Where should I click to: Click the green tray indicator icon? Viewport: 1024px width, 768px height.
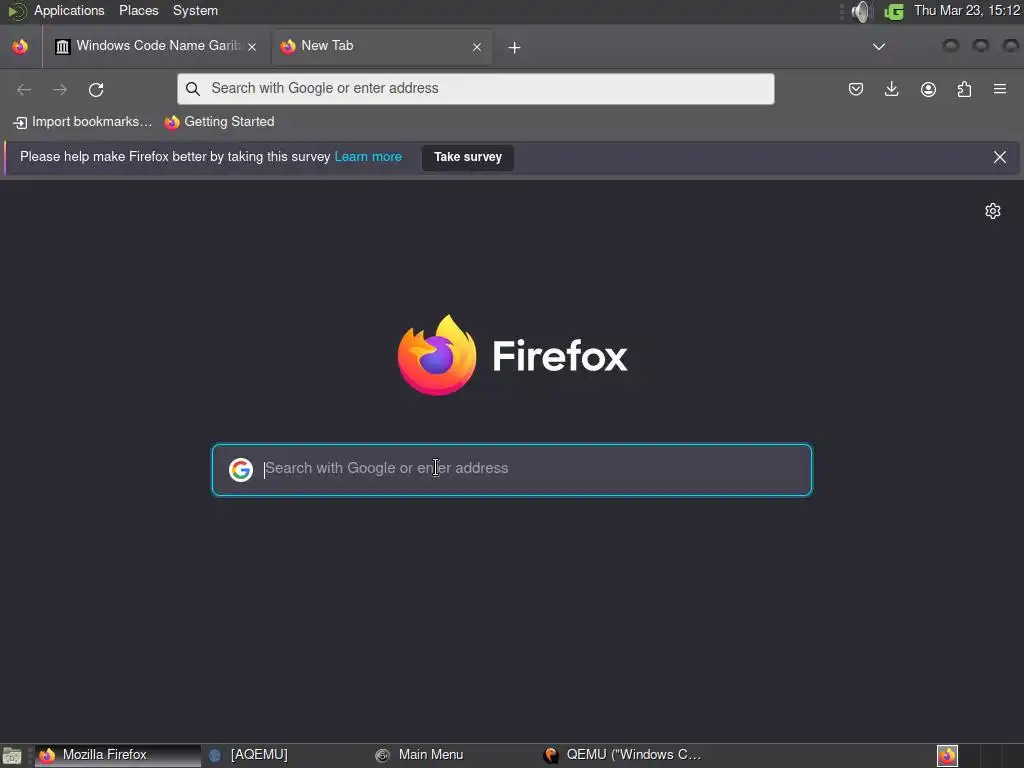point(893,11)
